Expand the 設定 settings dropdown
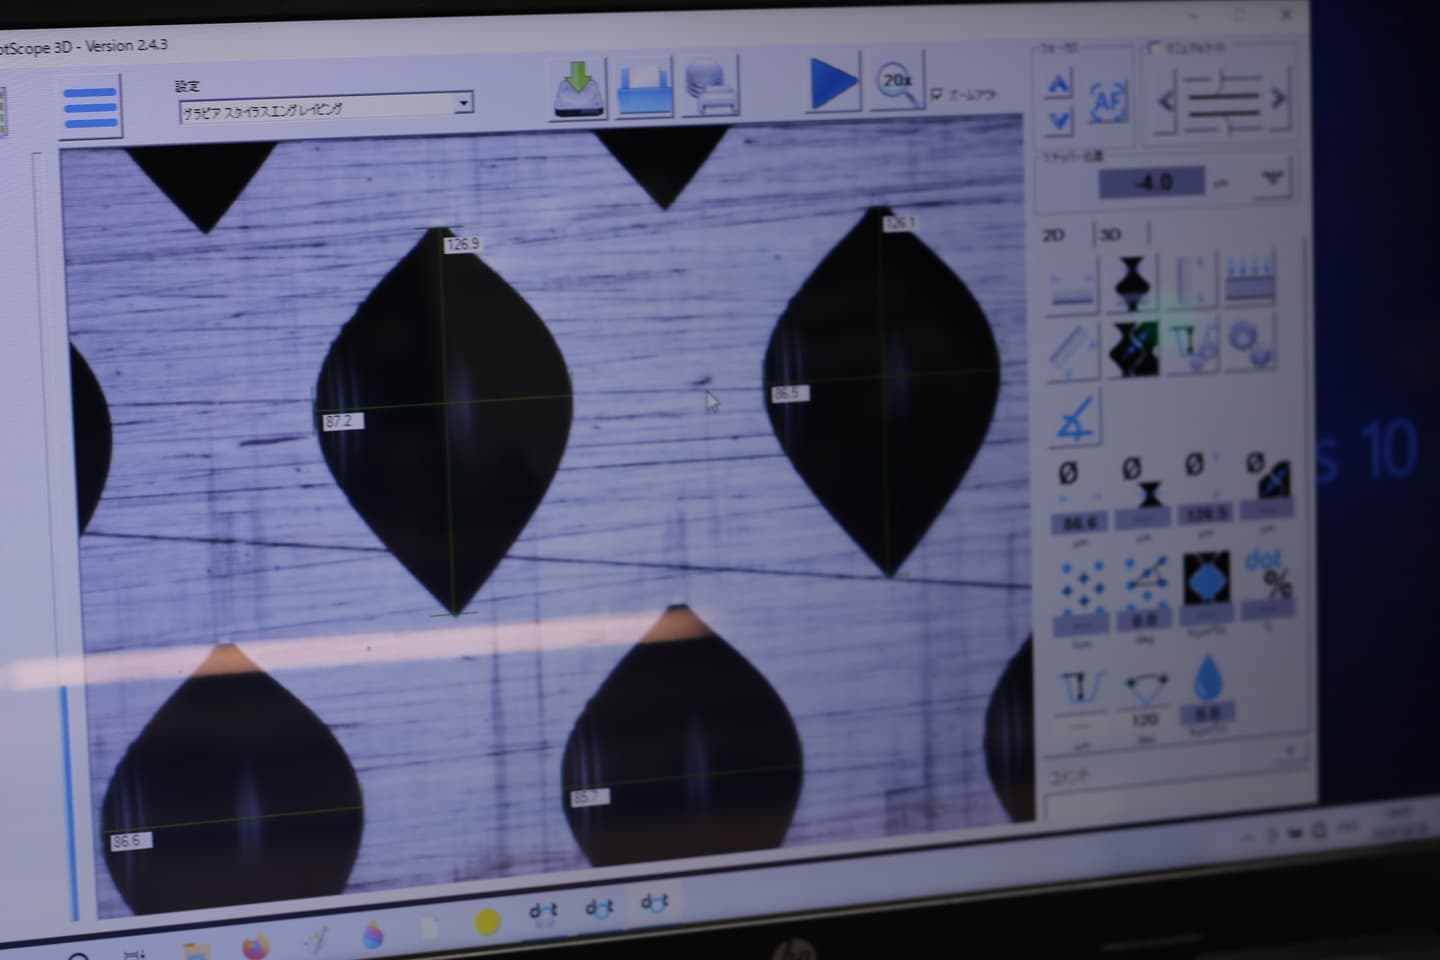1440x960 pixels. (x=462, y=103)
